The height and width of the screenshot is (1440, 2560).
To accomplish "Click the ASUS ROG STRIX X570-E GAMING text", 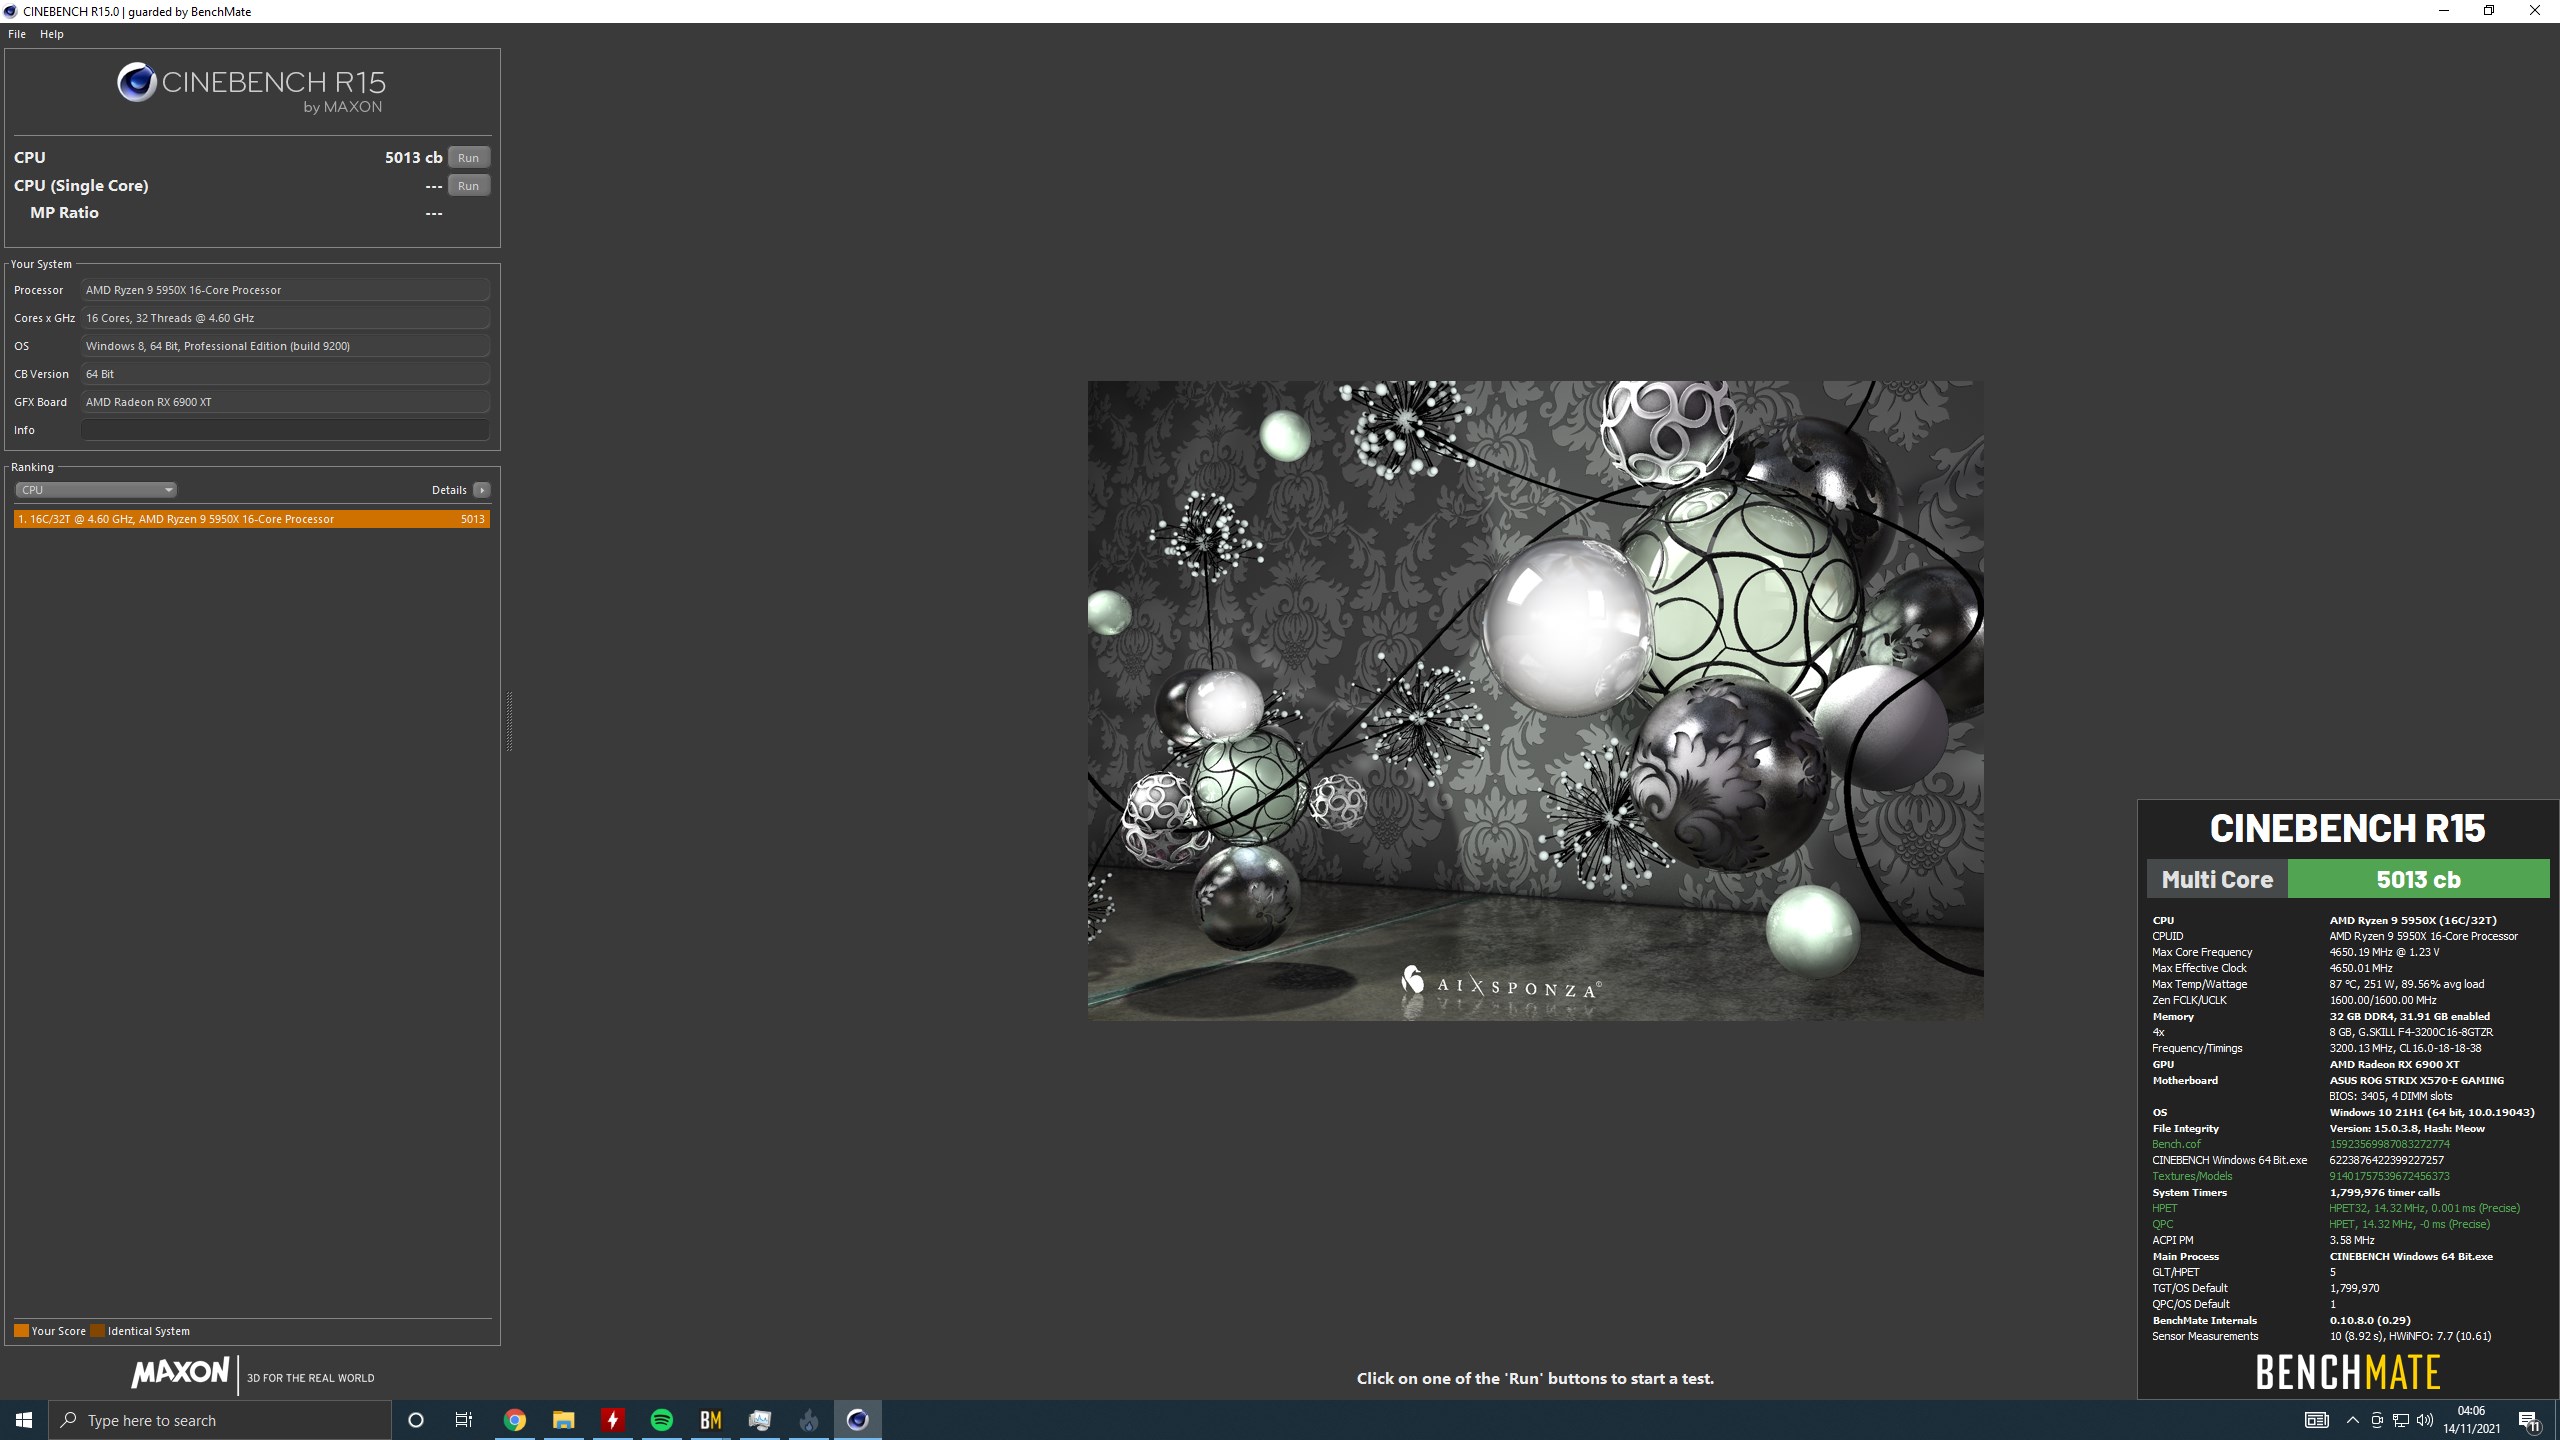I will click(2416, 1080).
